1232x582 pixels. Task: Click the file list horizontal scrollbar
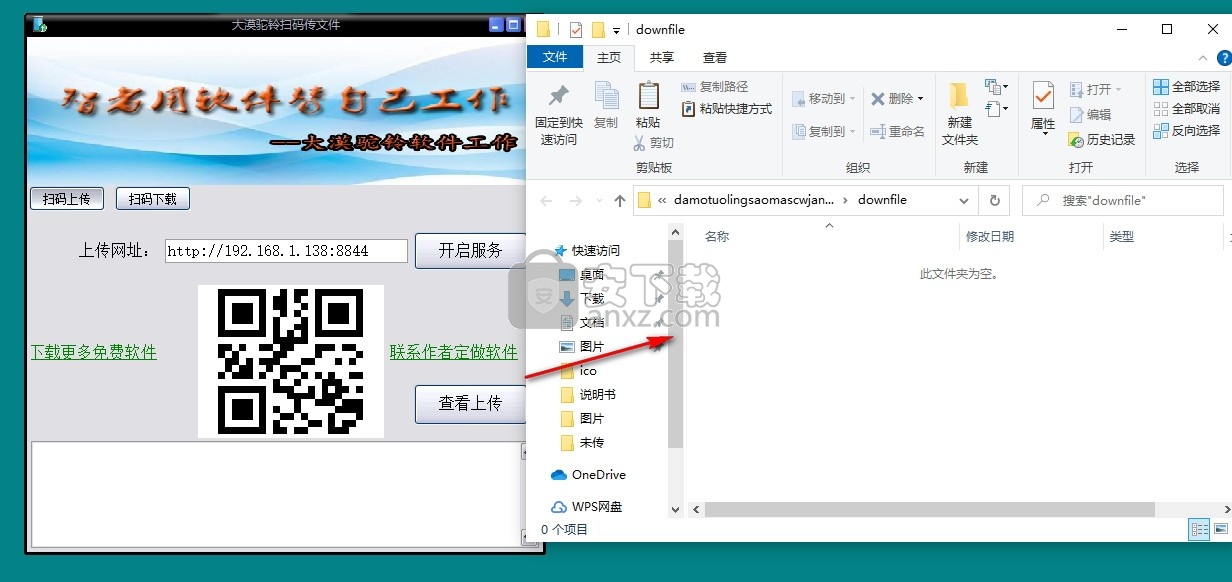[x=929, y=509]
